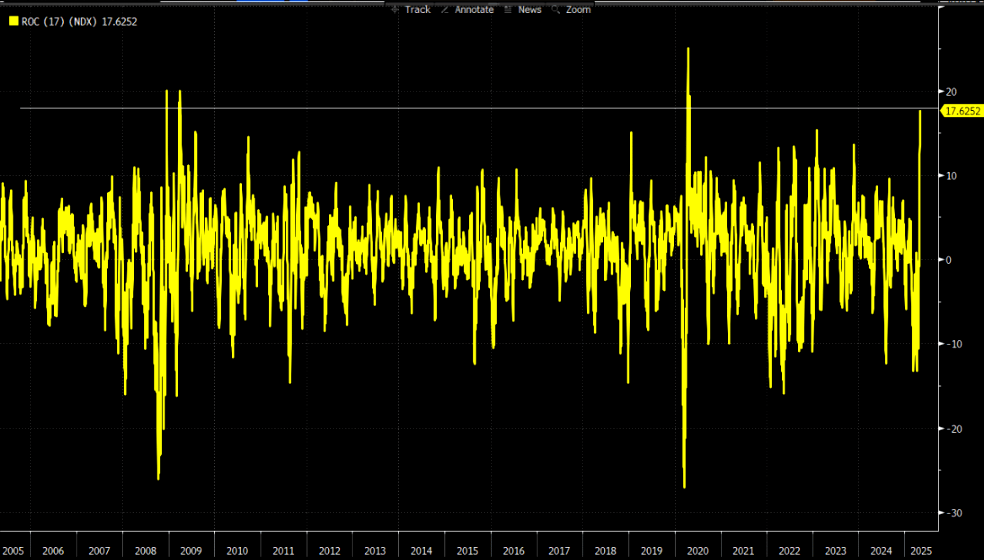Click the yellow 17.6252 value tag
Screen dimensions: 984x560
point(961,111)
